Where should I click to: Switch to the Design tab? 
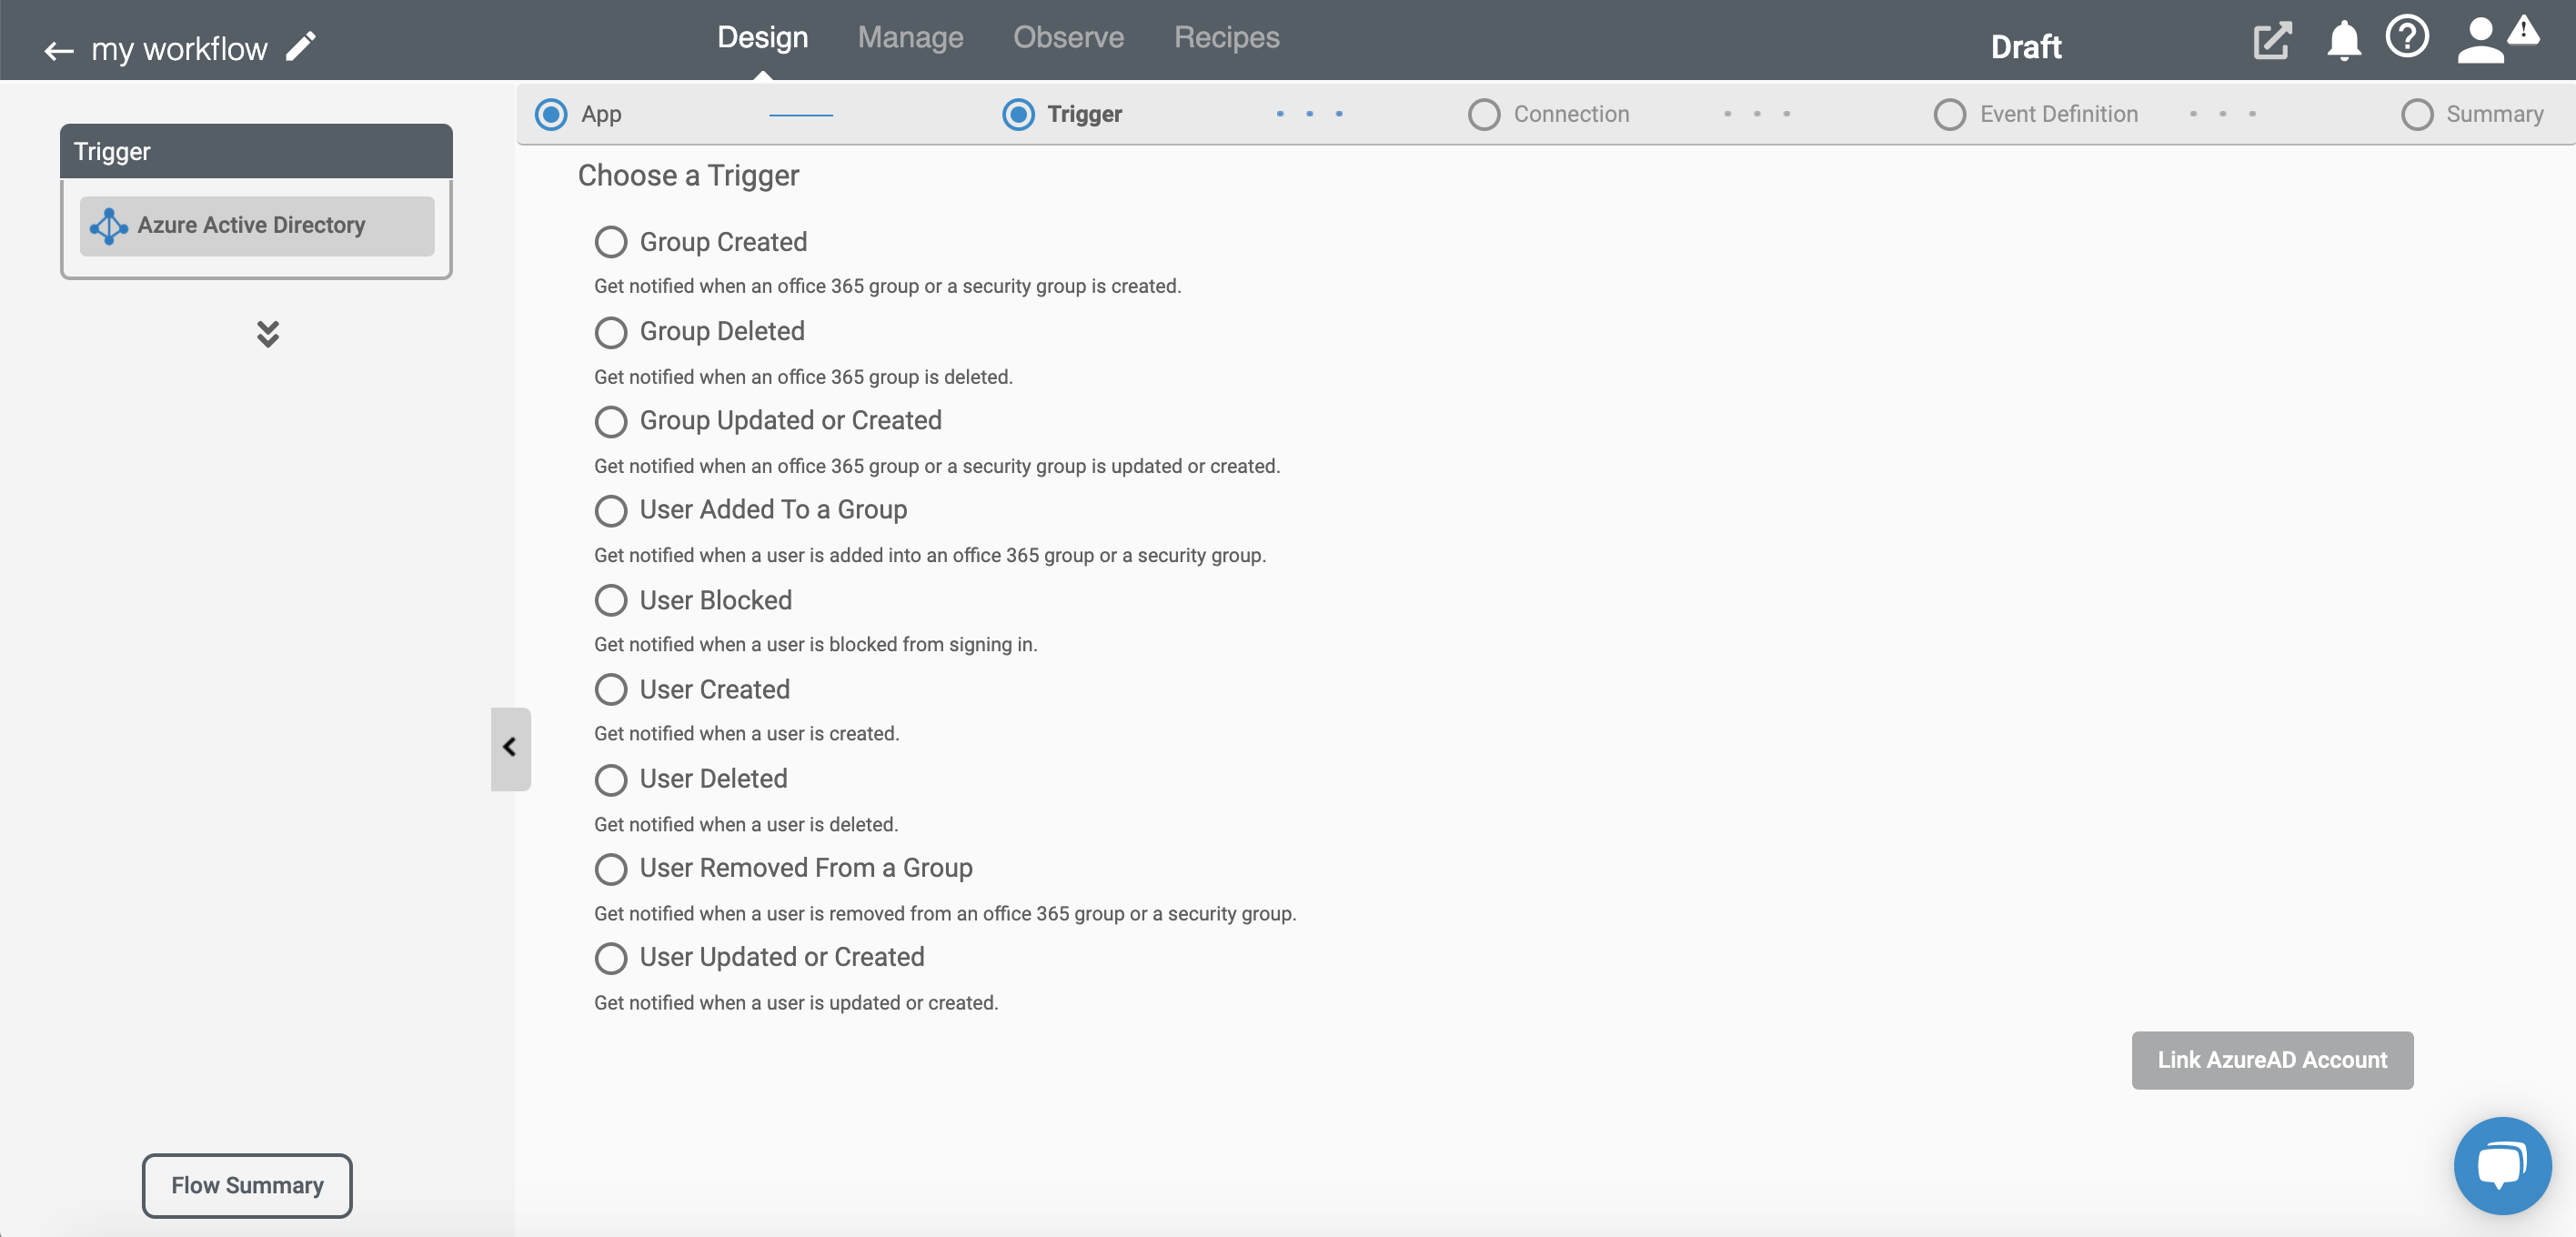[762, 37]
